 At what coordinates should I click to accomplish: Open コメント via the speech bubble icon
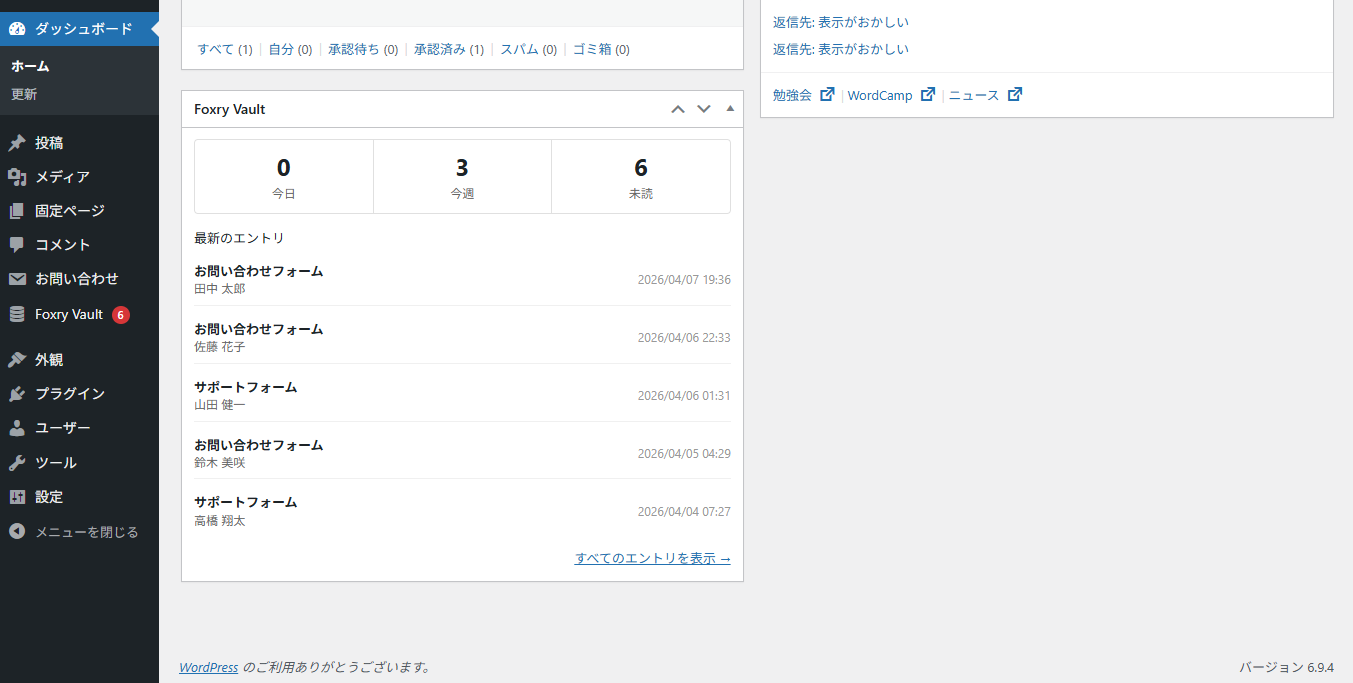click(x=16, y=244)
